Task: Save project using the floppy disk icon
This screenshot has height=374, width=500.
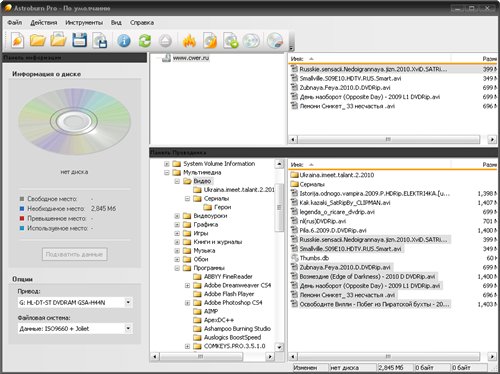Action: point(79,41)
